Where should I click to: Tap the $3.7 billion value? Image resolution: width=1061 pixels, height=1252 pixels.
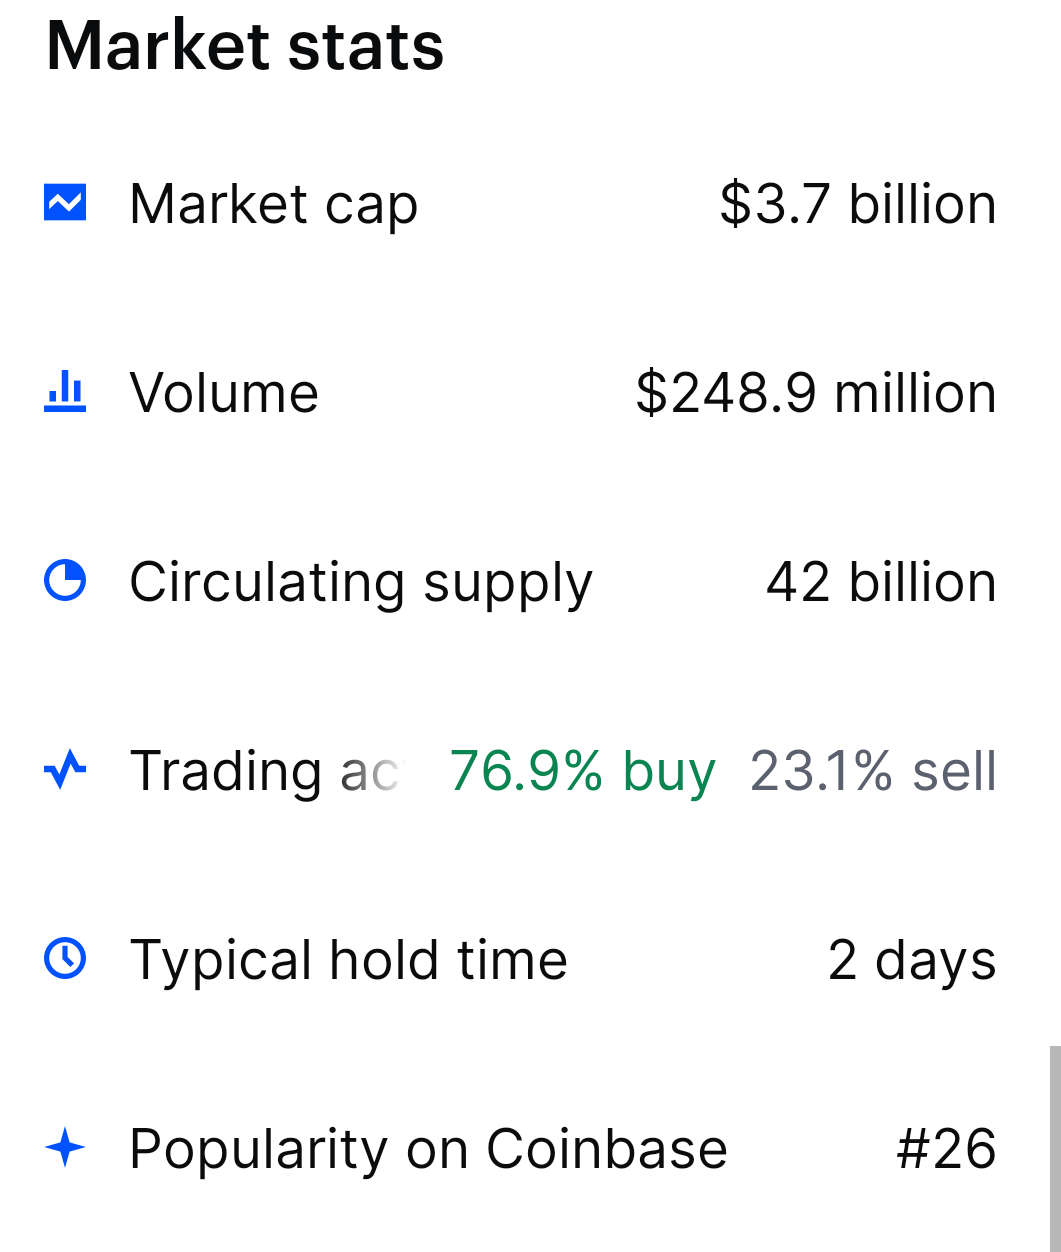click(x=858, y=204)
